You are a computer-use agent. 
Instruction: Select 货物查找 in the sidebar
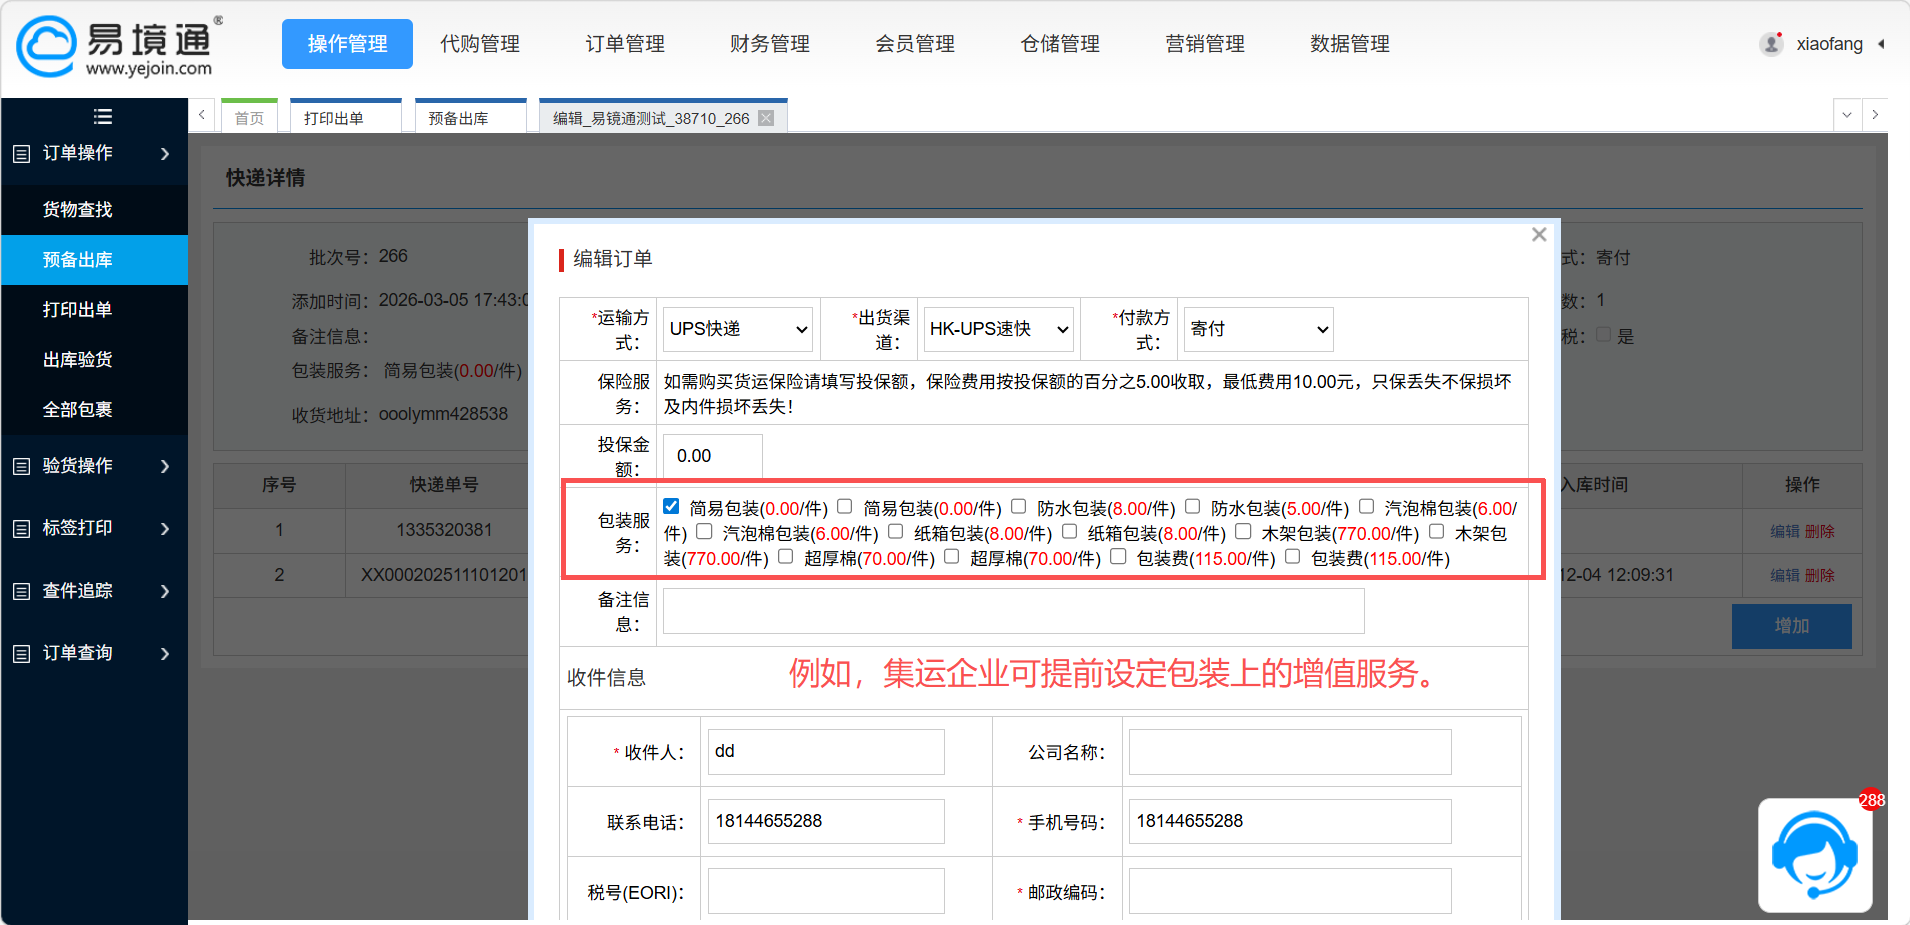click(x=94, y=210)
